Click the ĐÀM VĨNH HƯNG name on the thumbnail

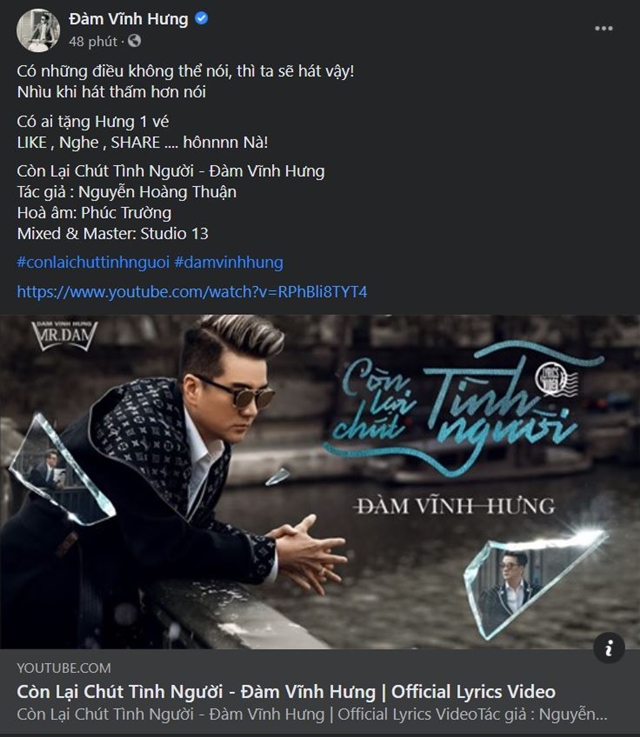coord(456,506)
